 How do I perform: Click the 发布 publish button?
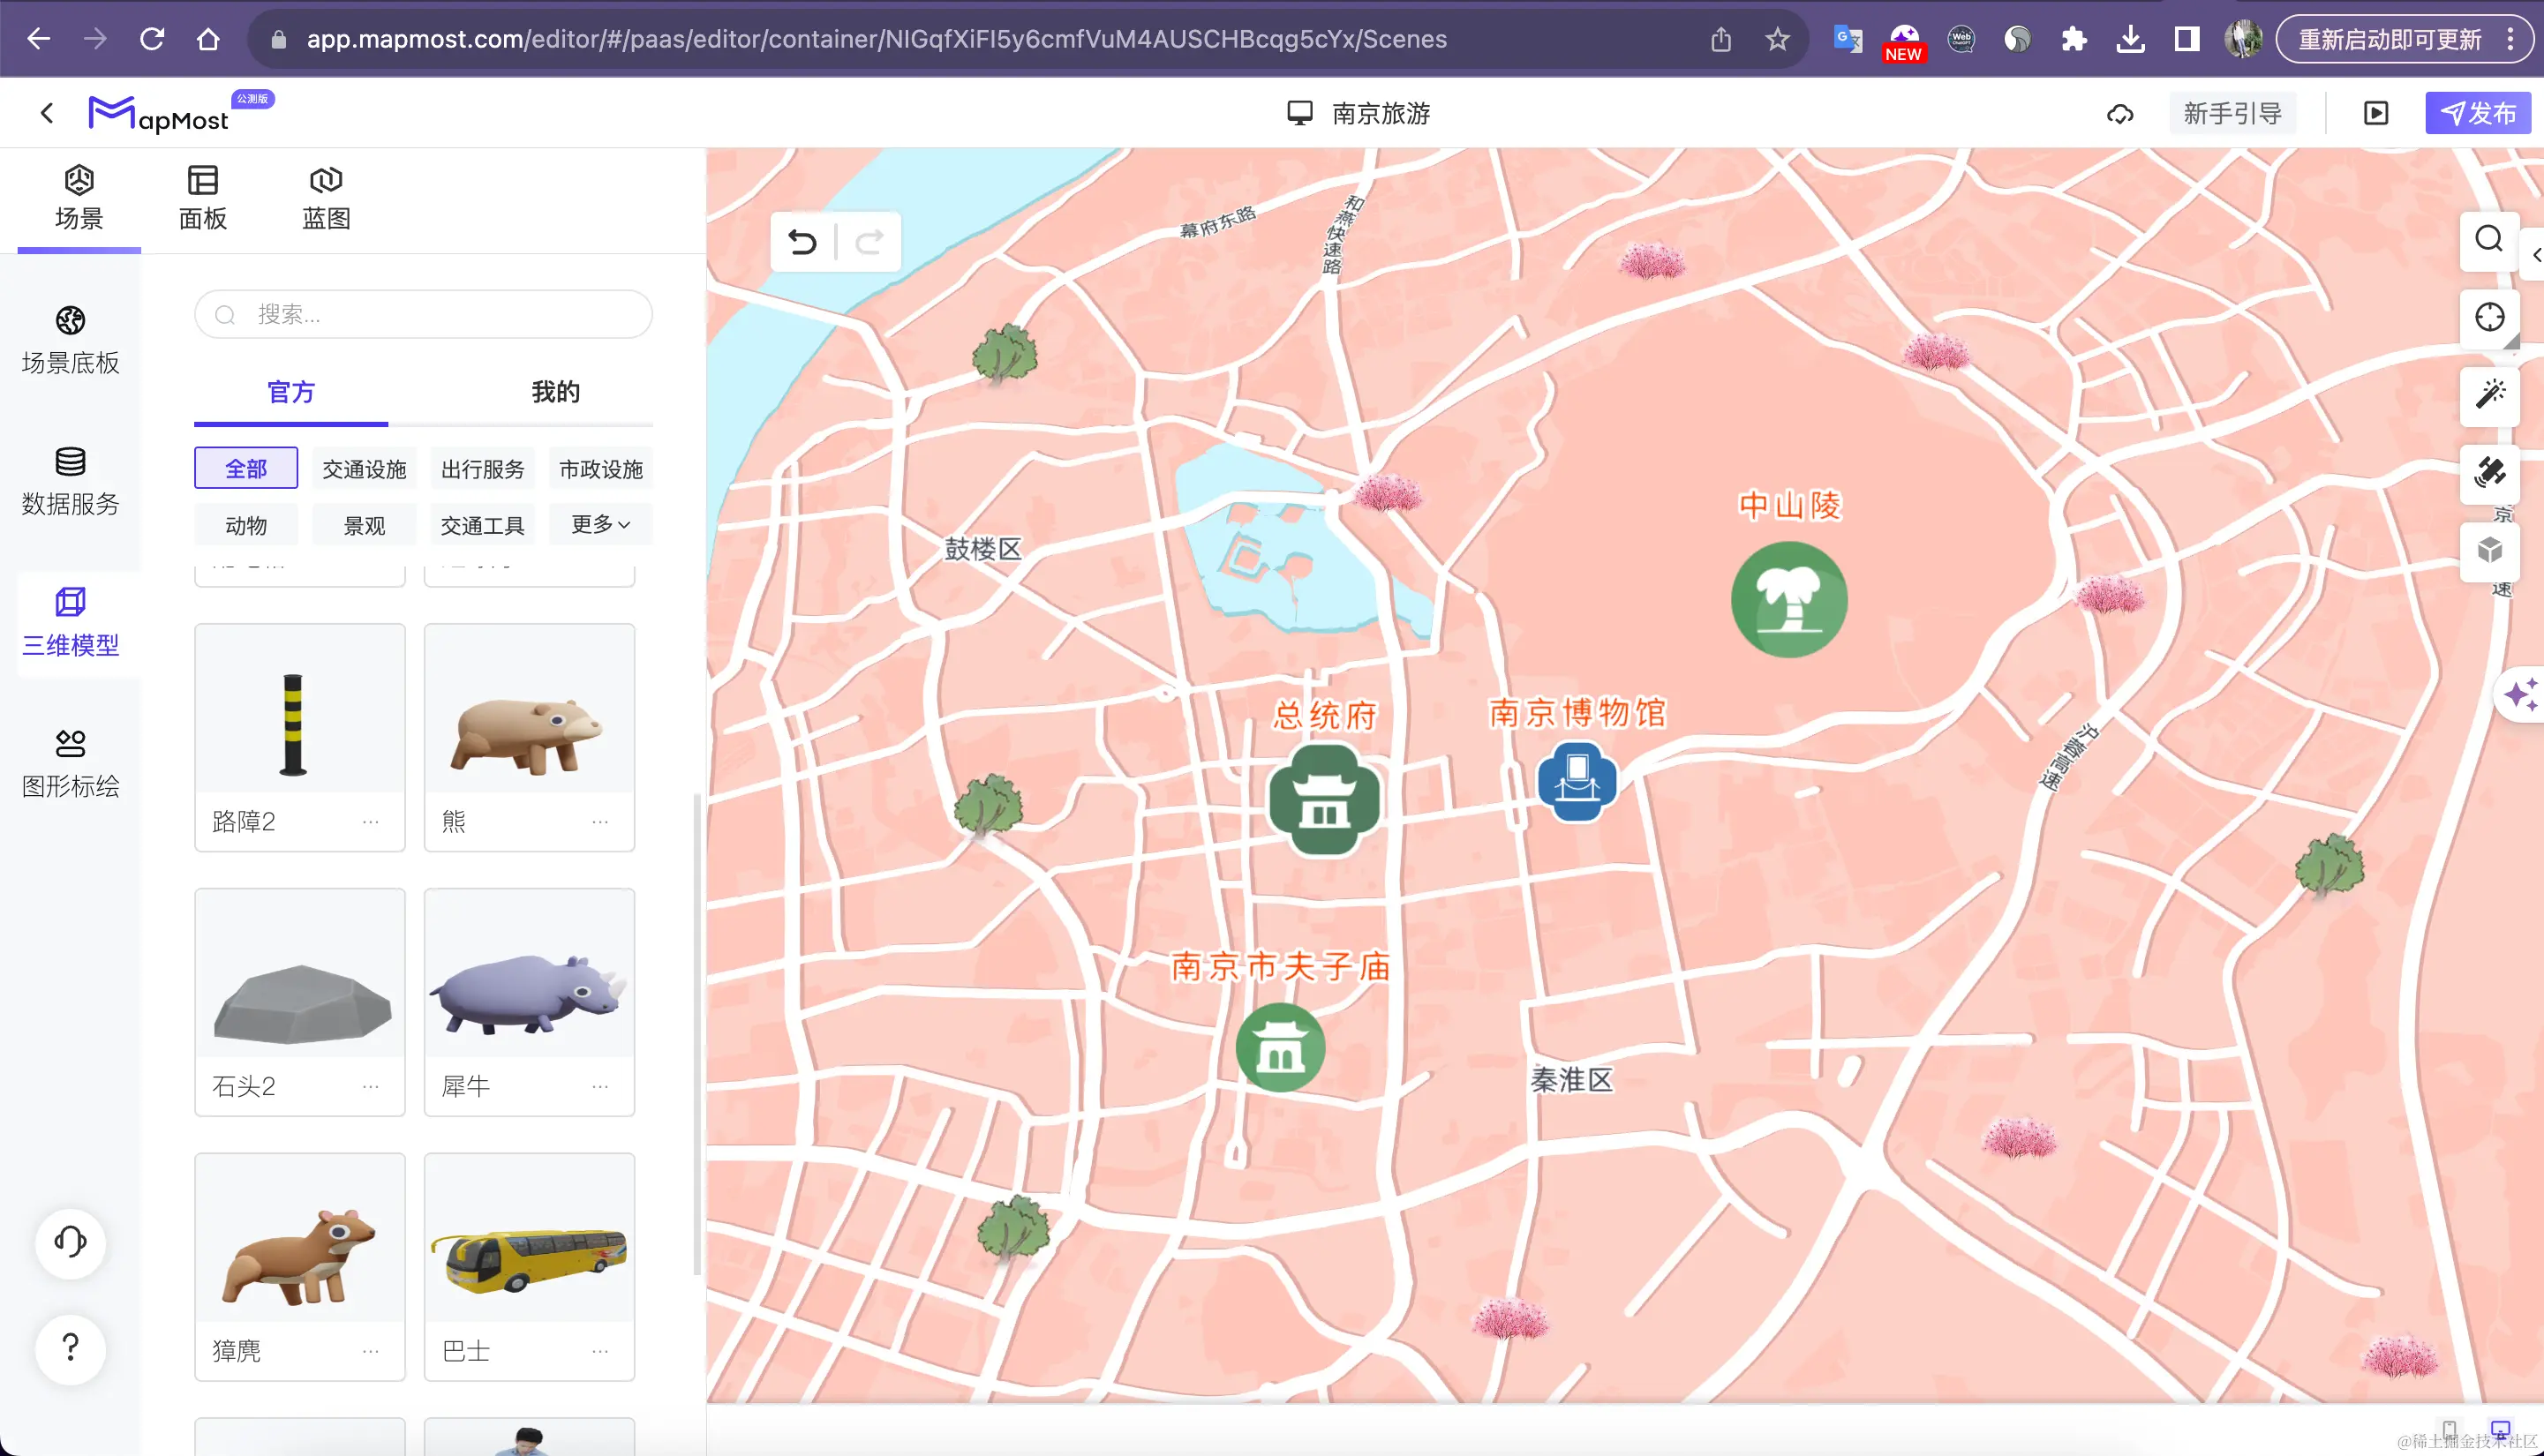[x=2478, y=113]
